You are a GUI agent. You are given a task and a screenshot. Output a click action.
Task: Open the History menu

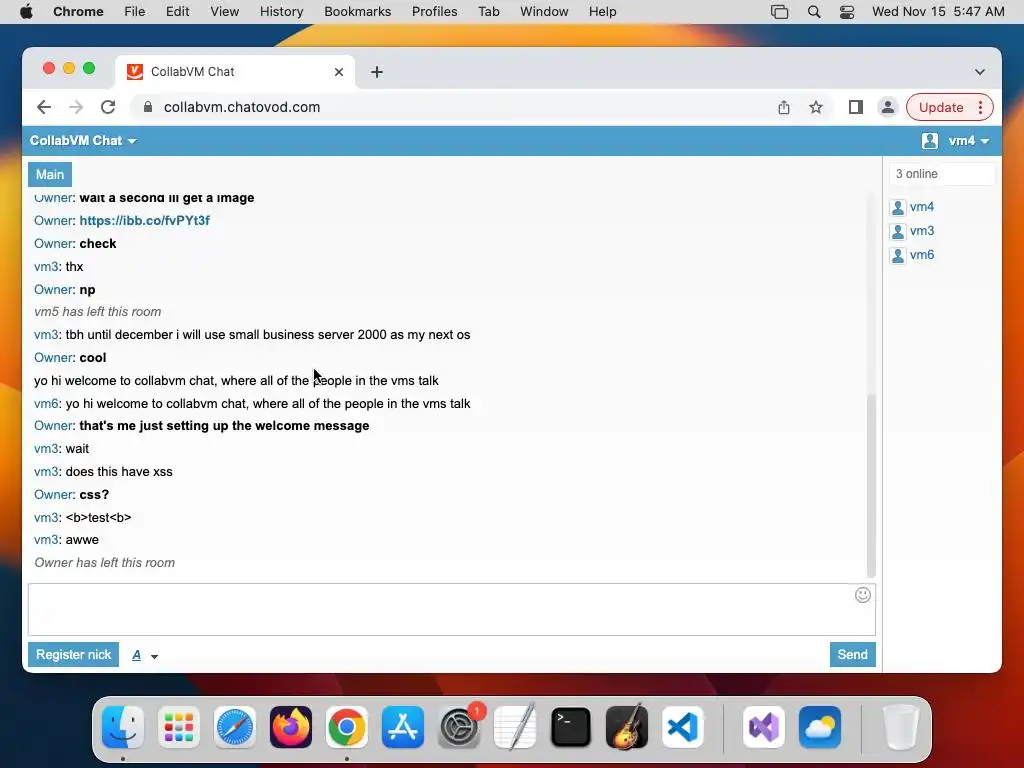(x=281, y=12)
